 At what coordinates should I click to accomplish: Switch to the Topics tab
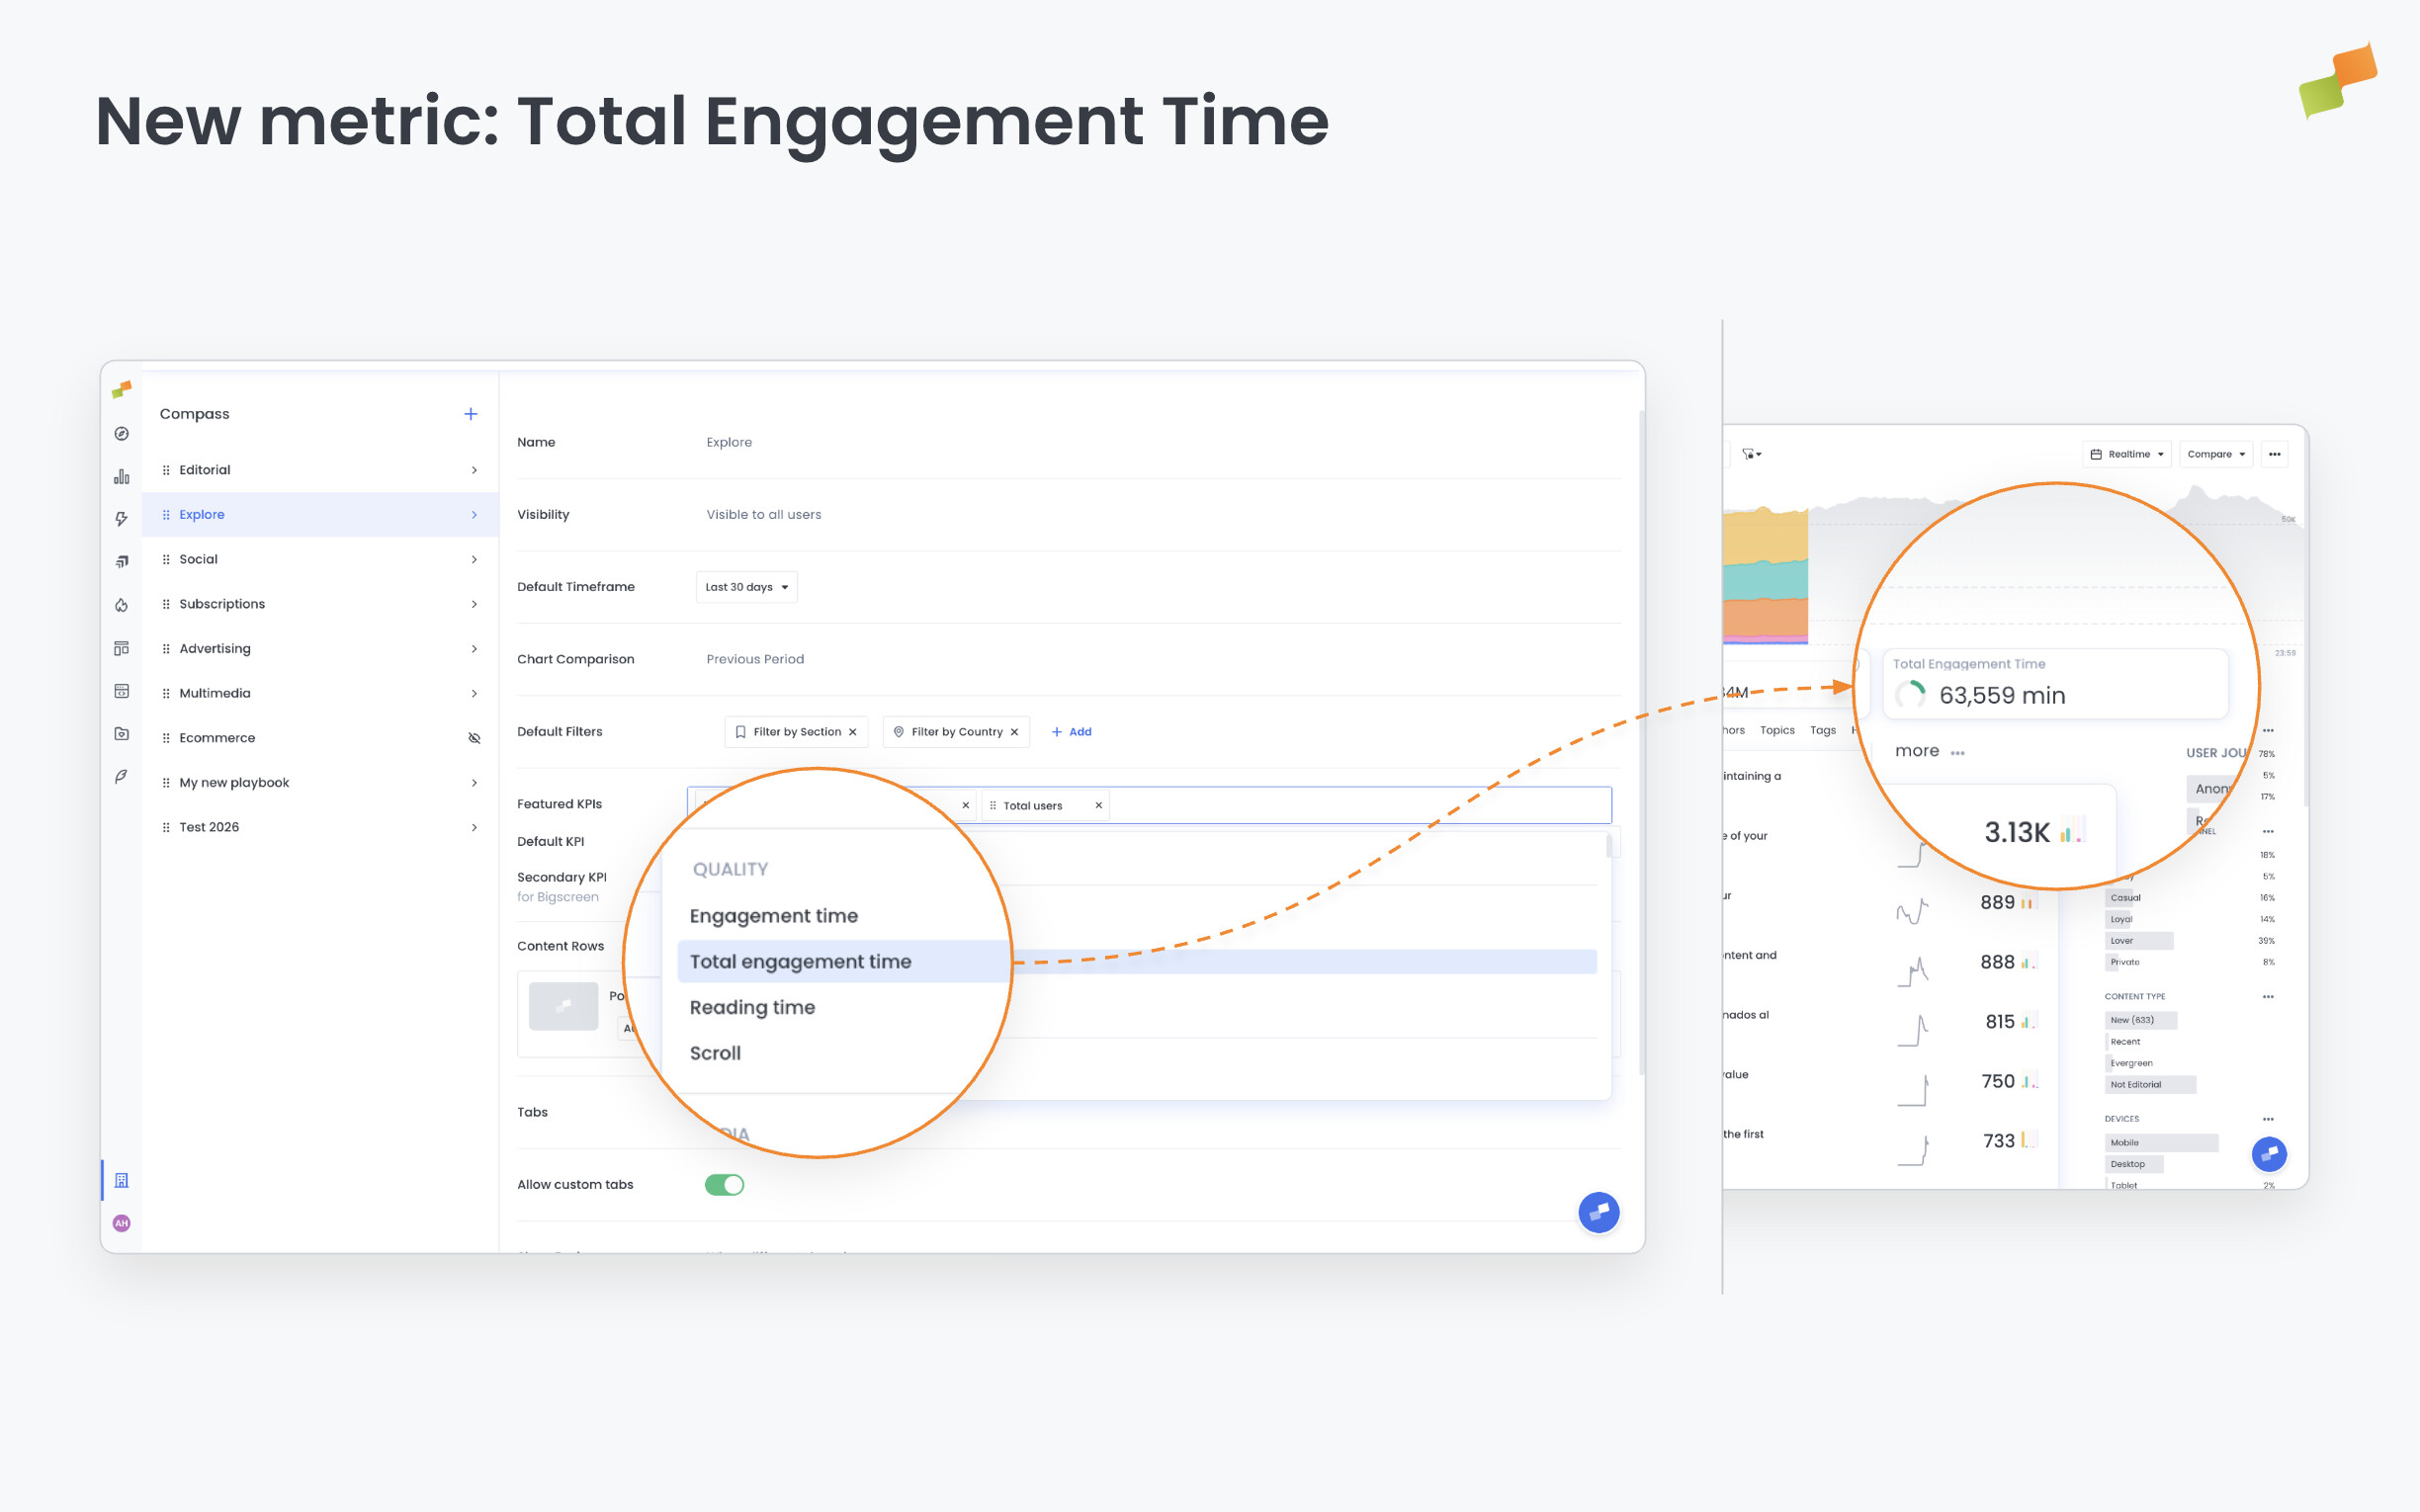1778,730
